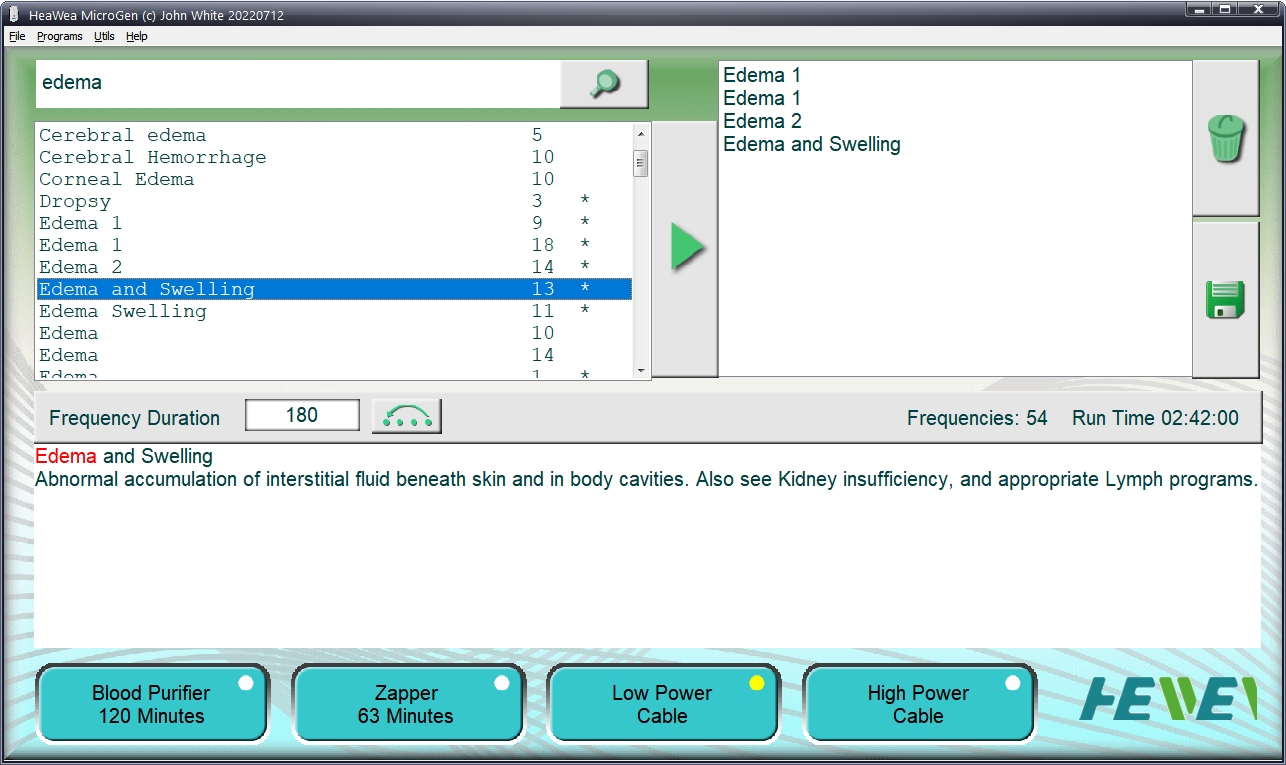Select Cerebral edema in the results list

coord(123,136)
